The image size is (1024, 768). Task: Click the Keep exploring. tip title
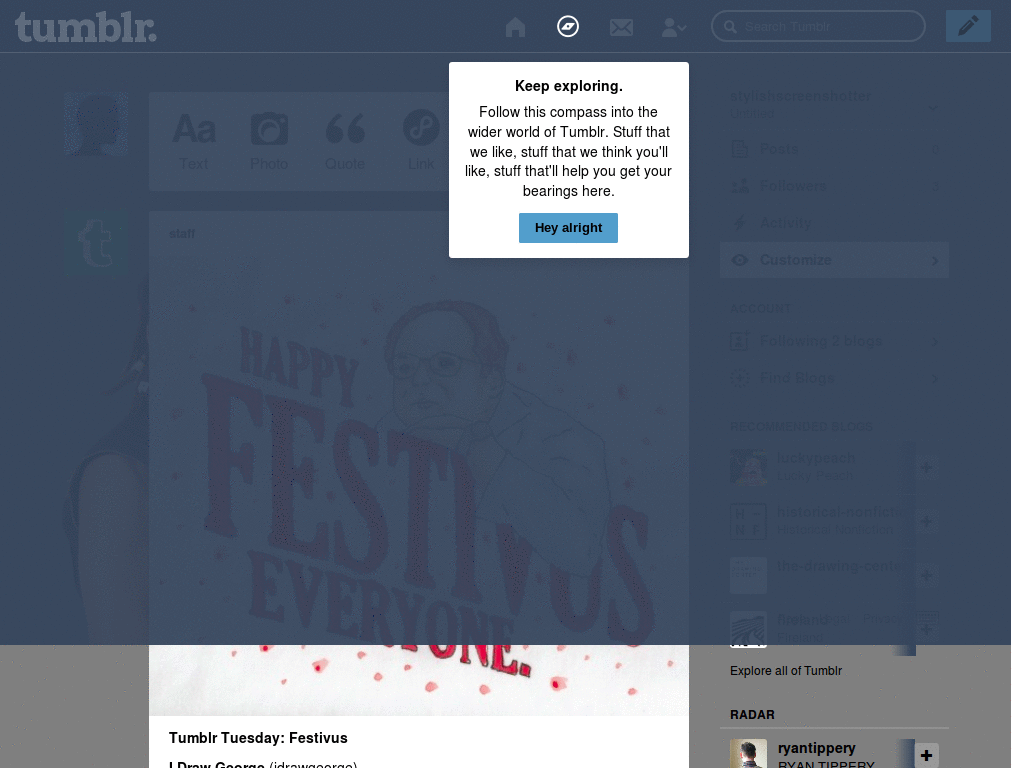pos(568,86)
